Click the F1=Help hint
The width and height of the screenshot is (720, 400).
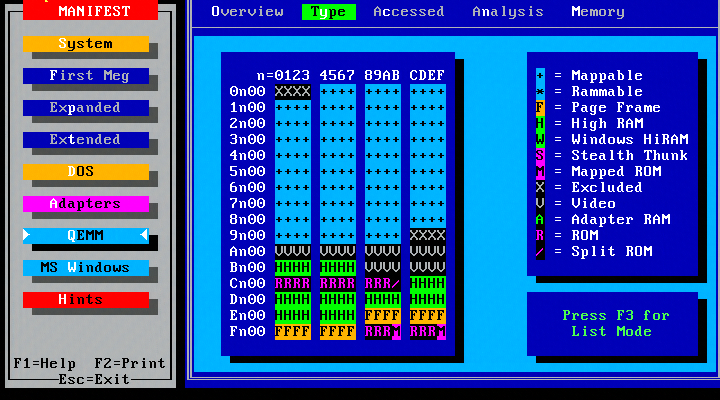tap(45, 364)
